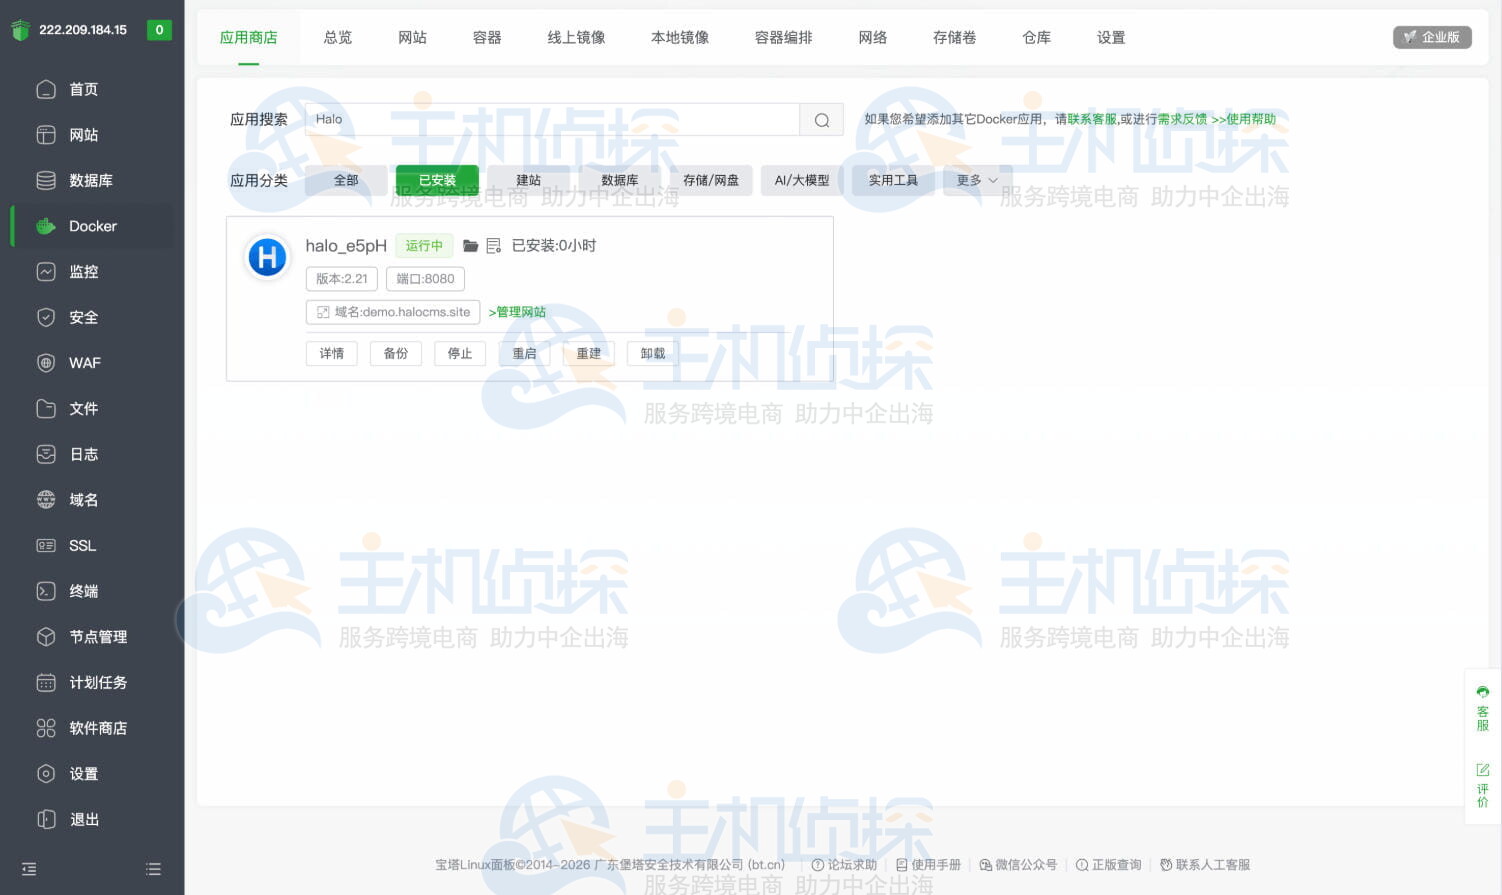Open the 联系客服 link
The height and width of the screenshot is (895, 1502).
[x=1092, y=119]
